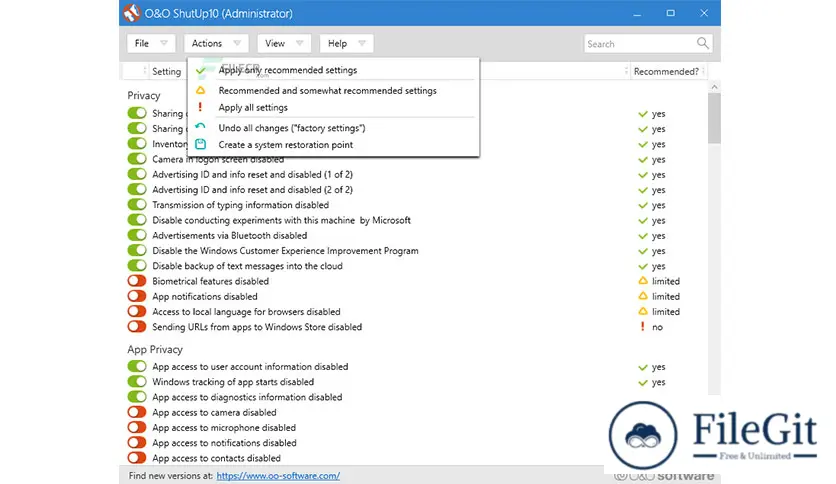
Task: Click the vertical scrollbar thumb
Action: point(714,118)
